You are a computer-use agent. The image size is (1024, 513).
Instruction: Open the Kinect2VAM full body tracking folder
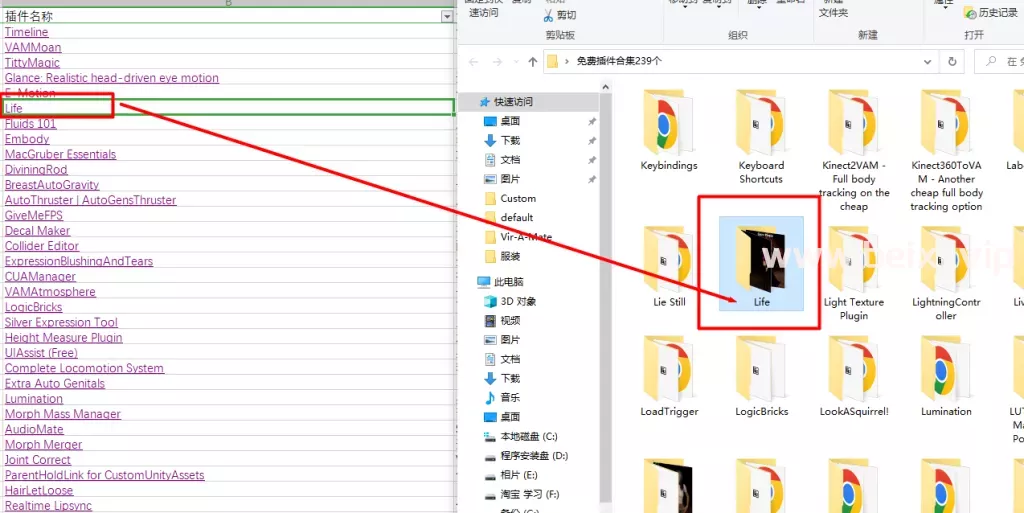click(x=854, y=150)
